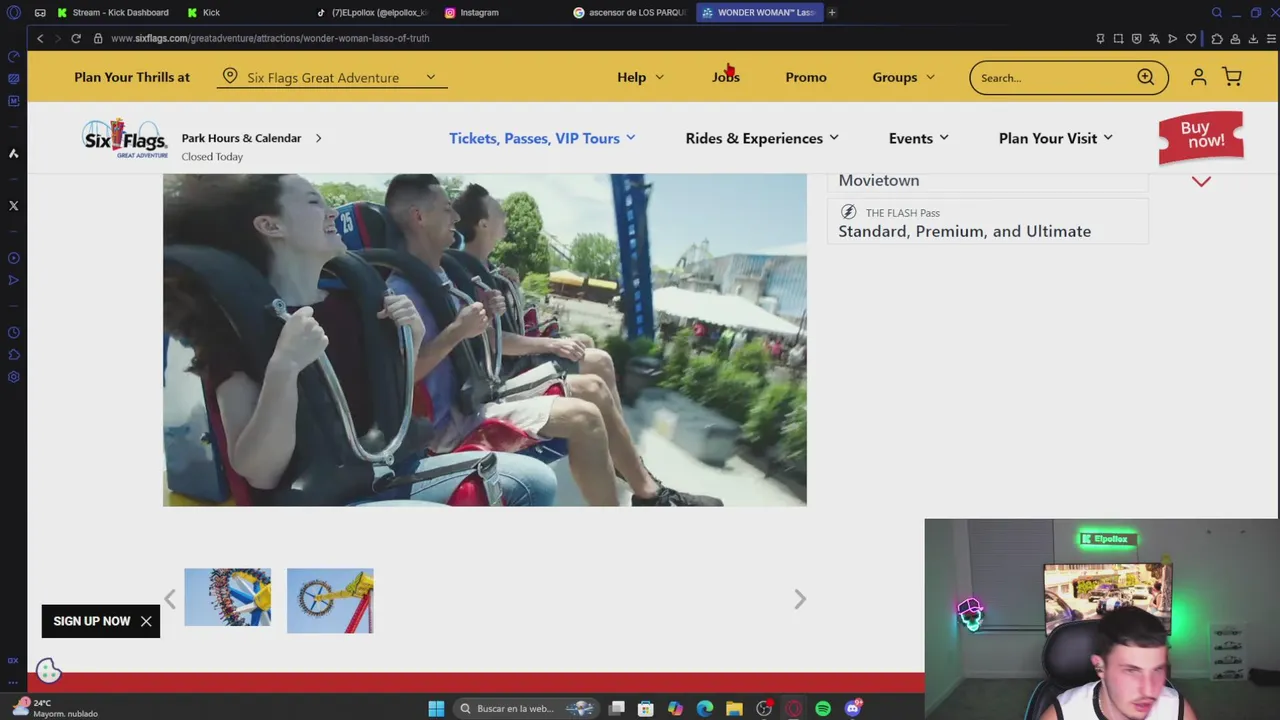Open File Explorer from the taskbar

[735, 708]
